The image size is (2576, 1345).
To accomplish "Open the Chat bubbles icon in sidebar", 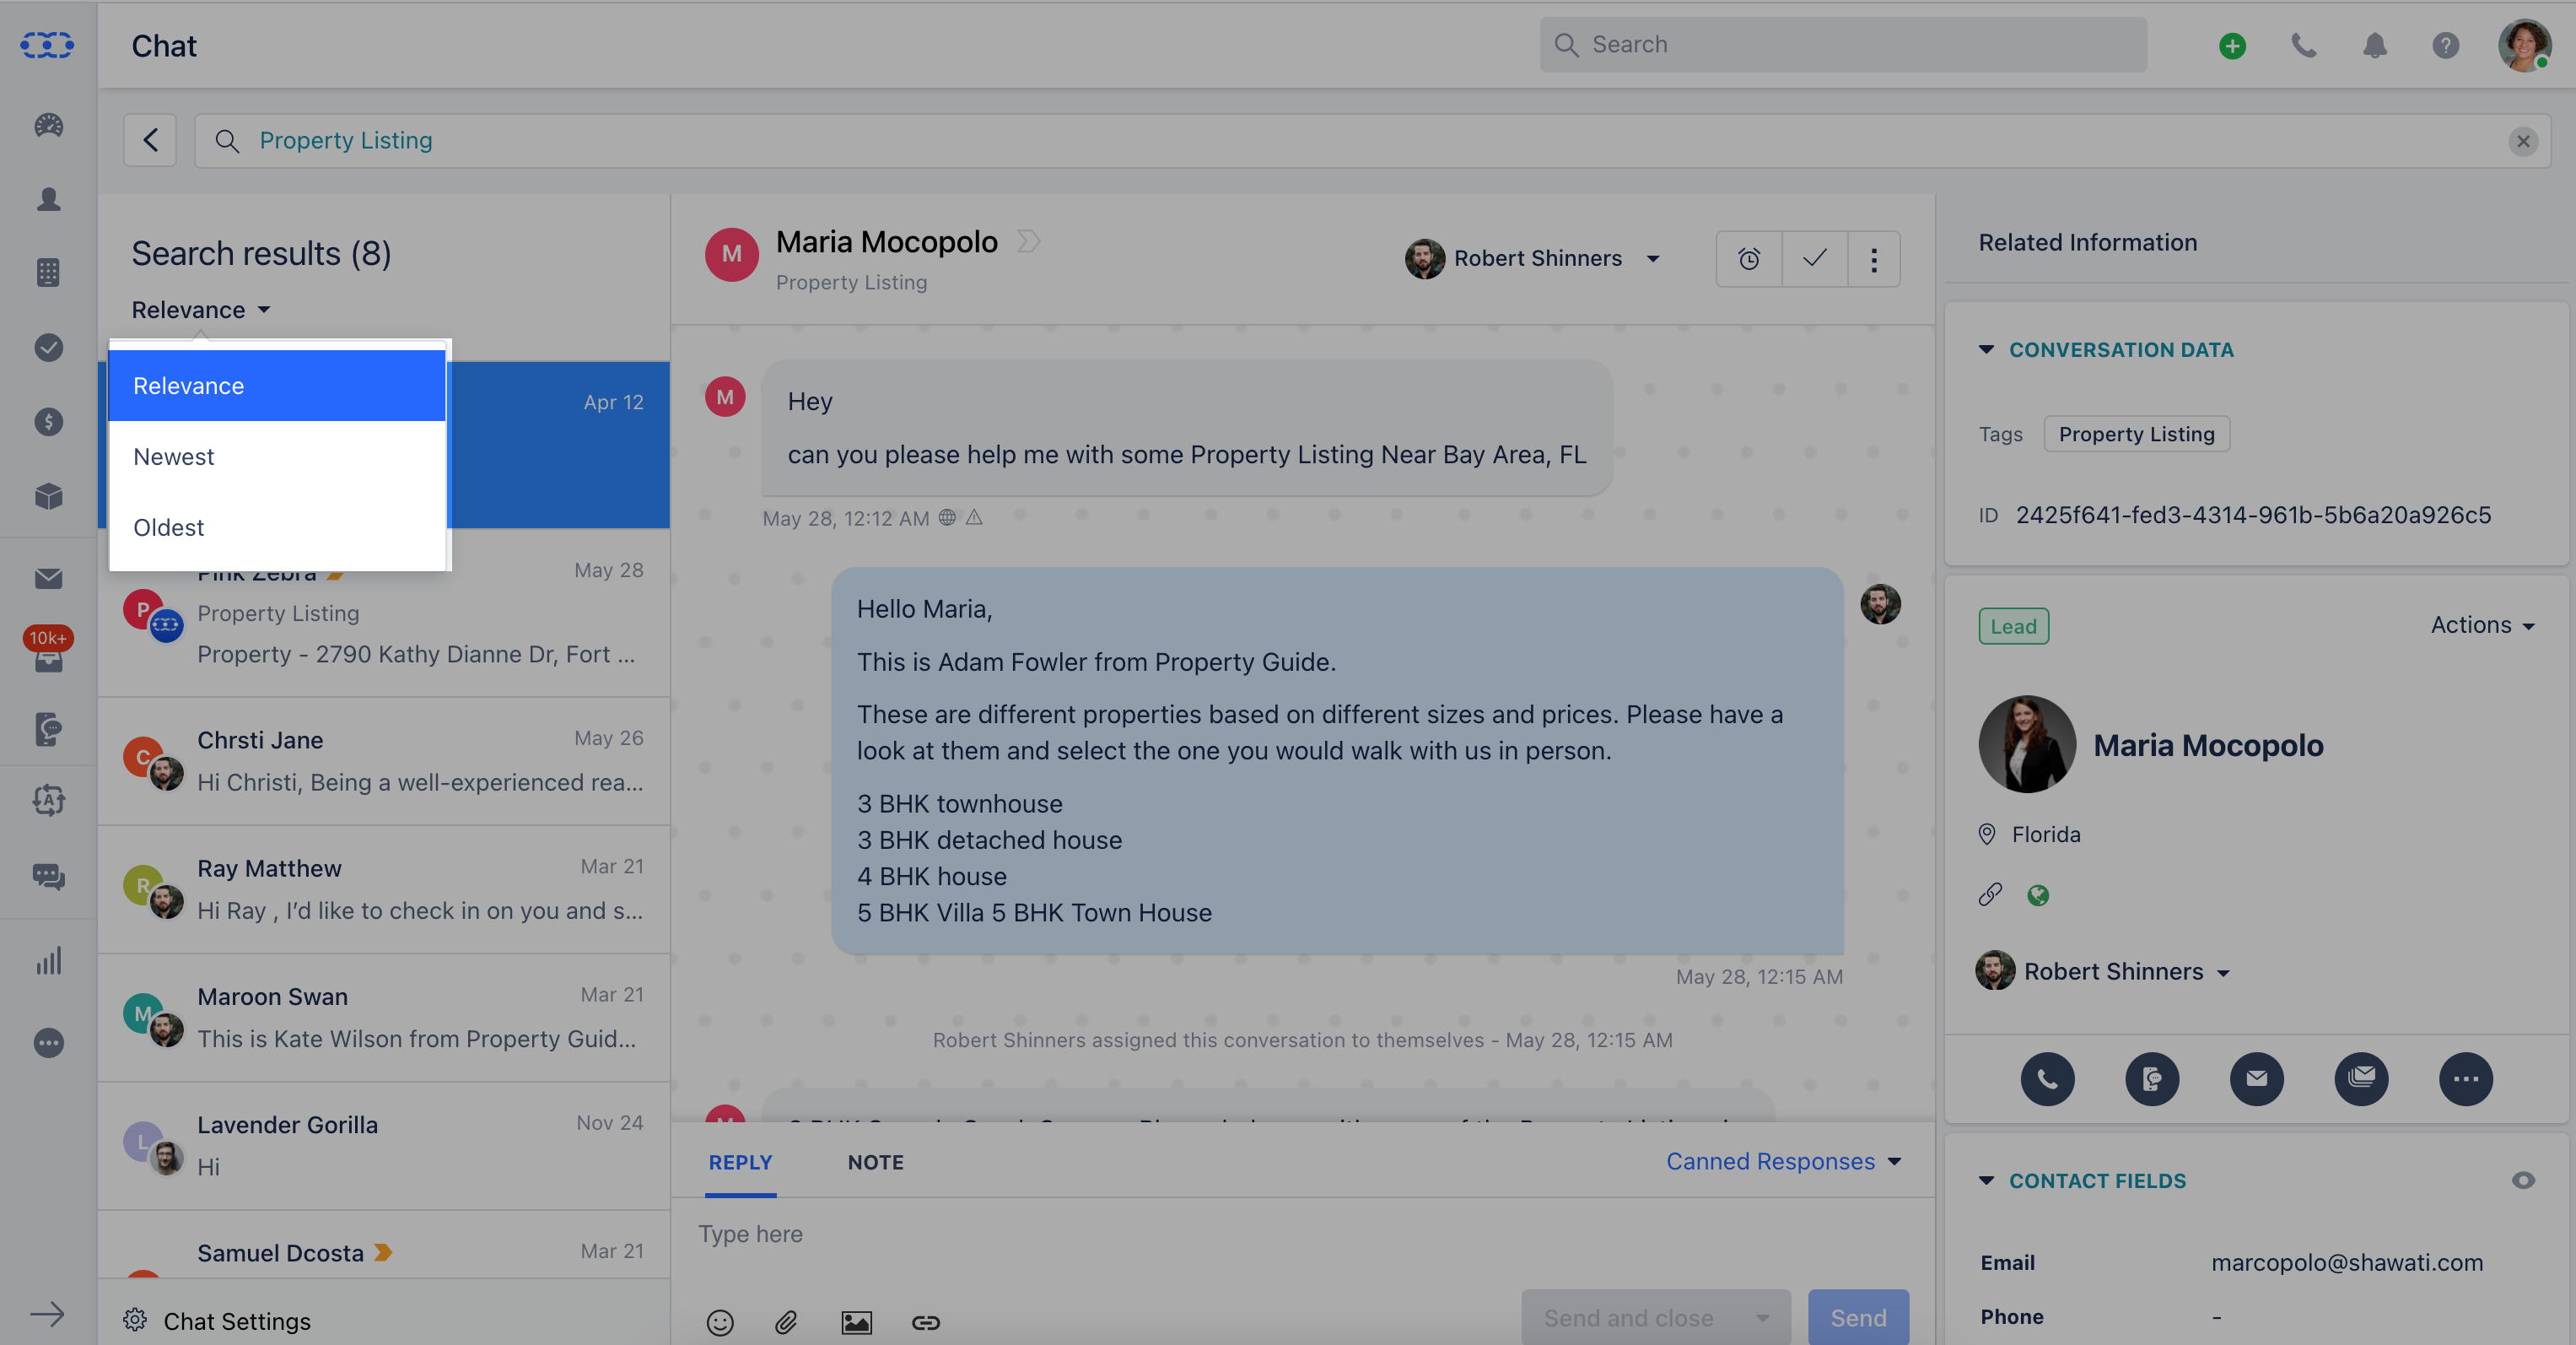I will click(48, 876).
